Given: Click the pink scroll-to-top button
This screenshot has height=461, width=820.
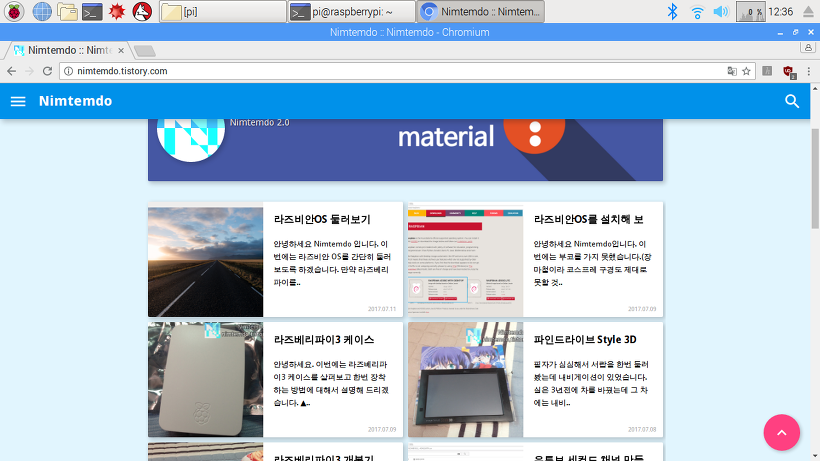Looking at the screenshot, I should [782, 433].
